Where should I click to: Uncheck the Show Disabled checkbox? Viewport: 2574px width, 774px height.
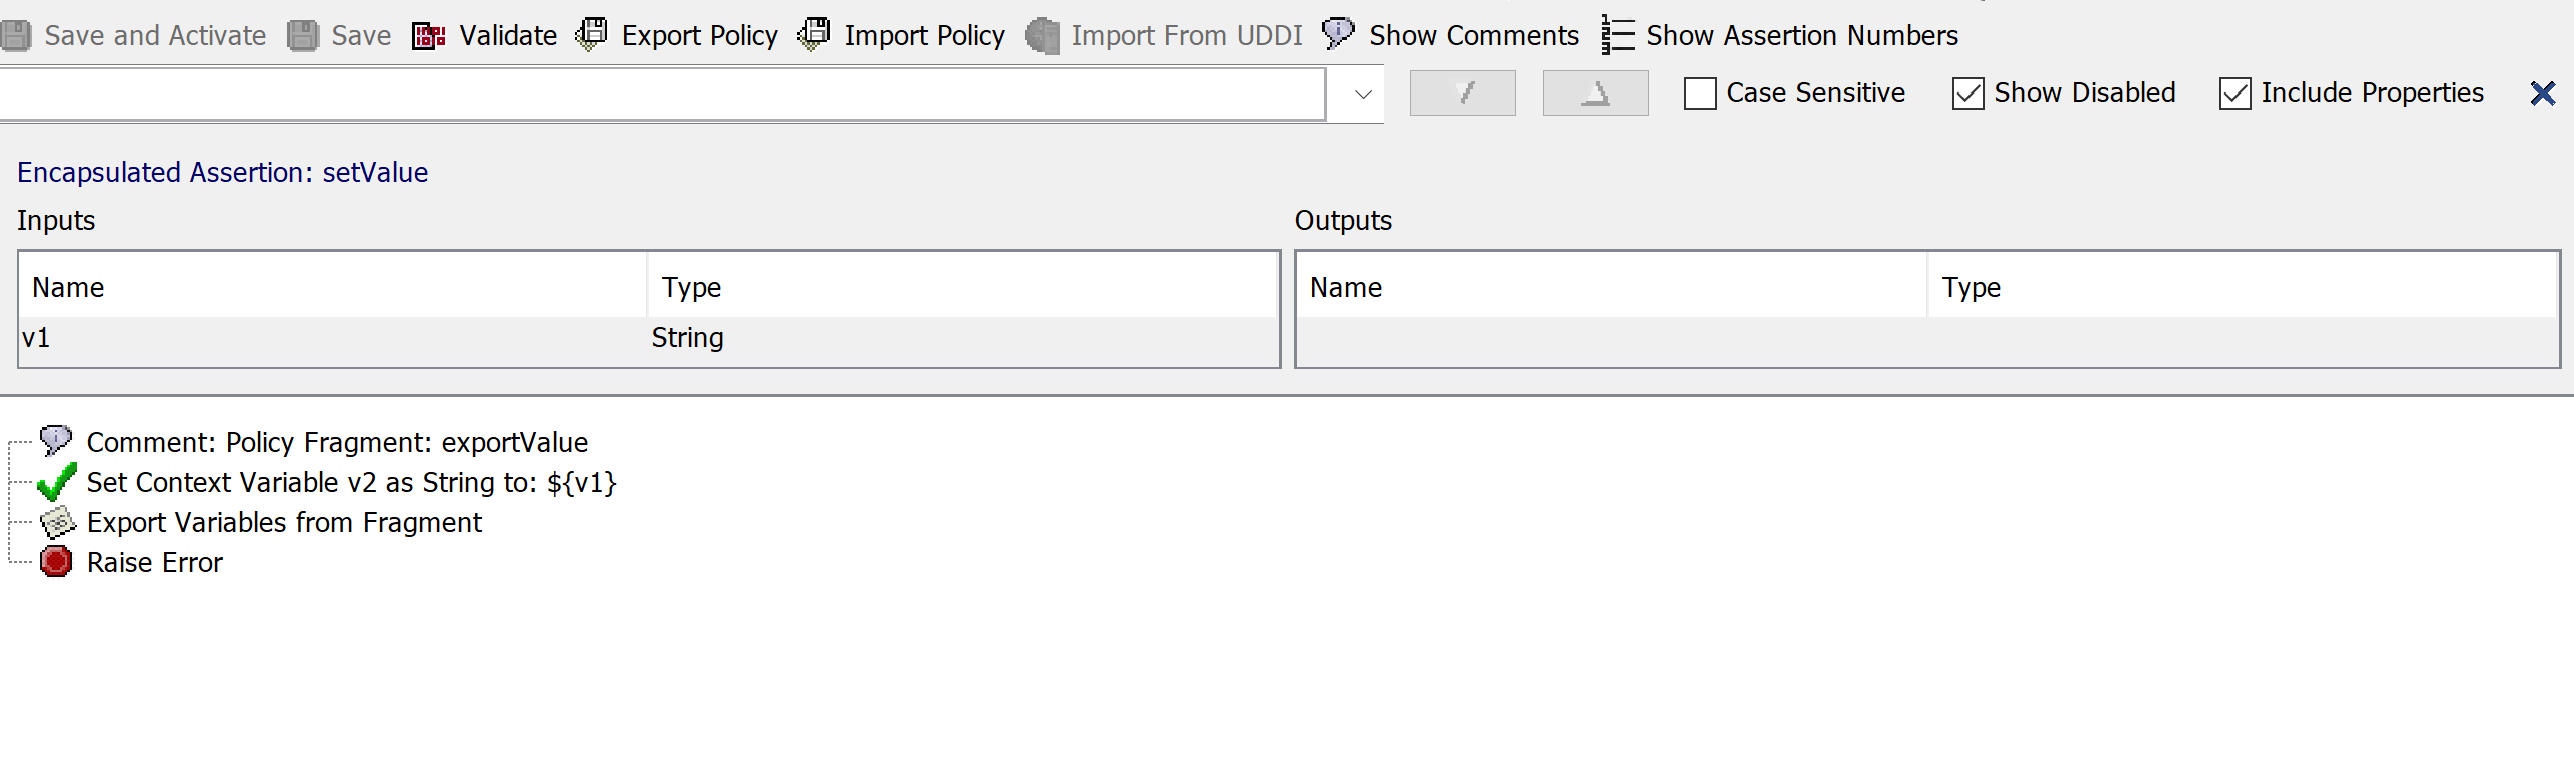coord(1968,93)
